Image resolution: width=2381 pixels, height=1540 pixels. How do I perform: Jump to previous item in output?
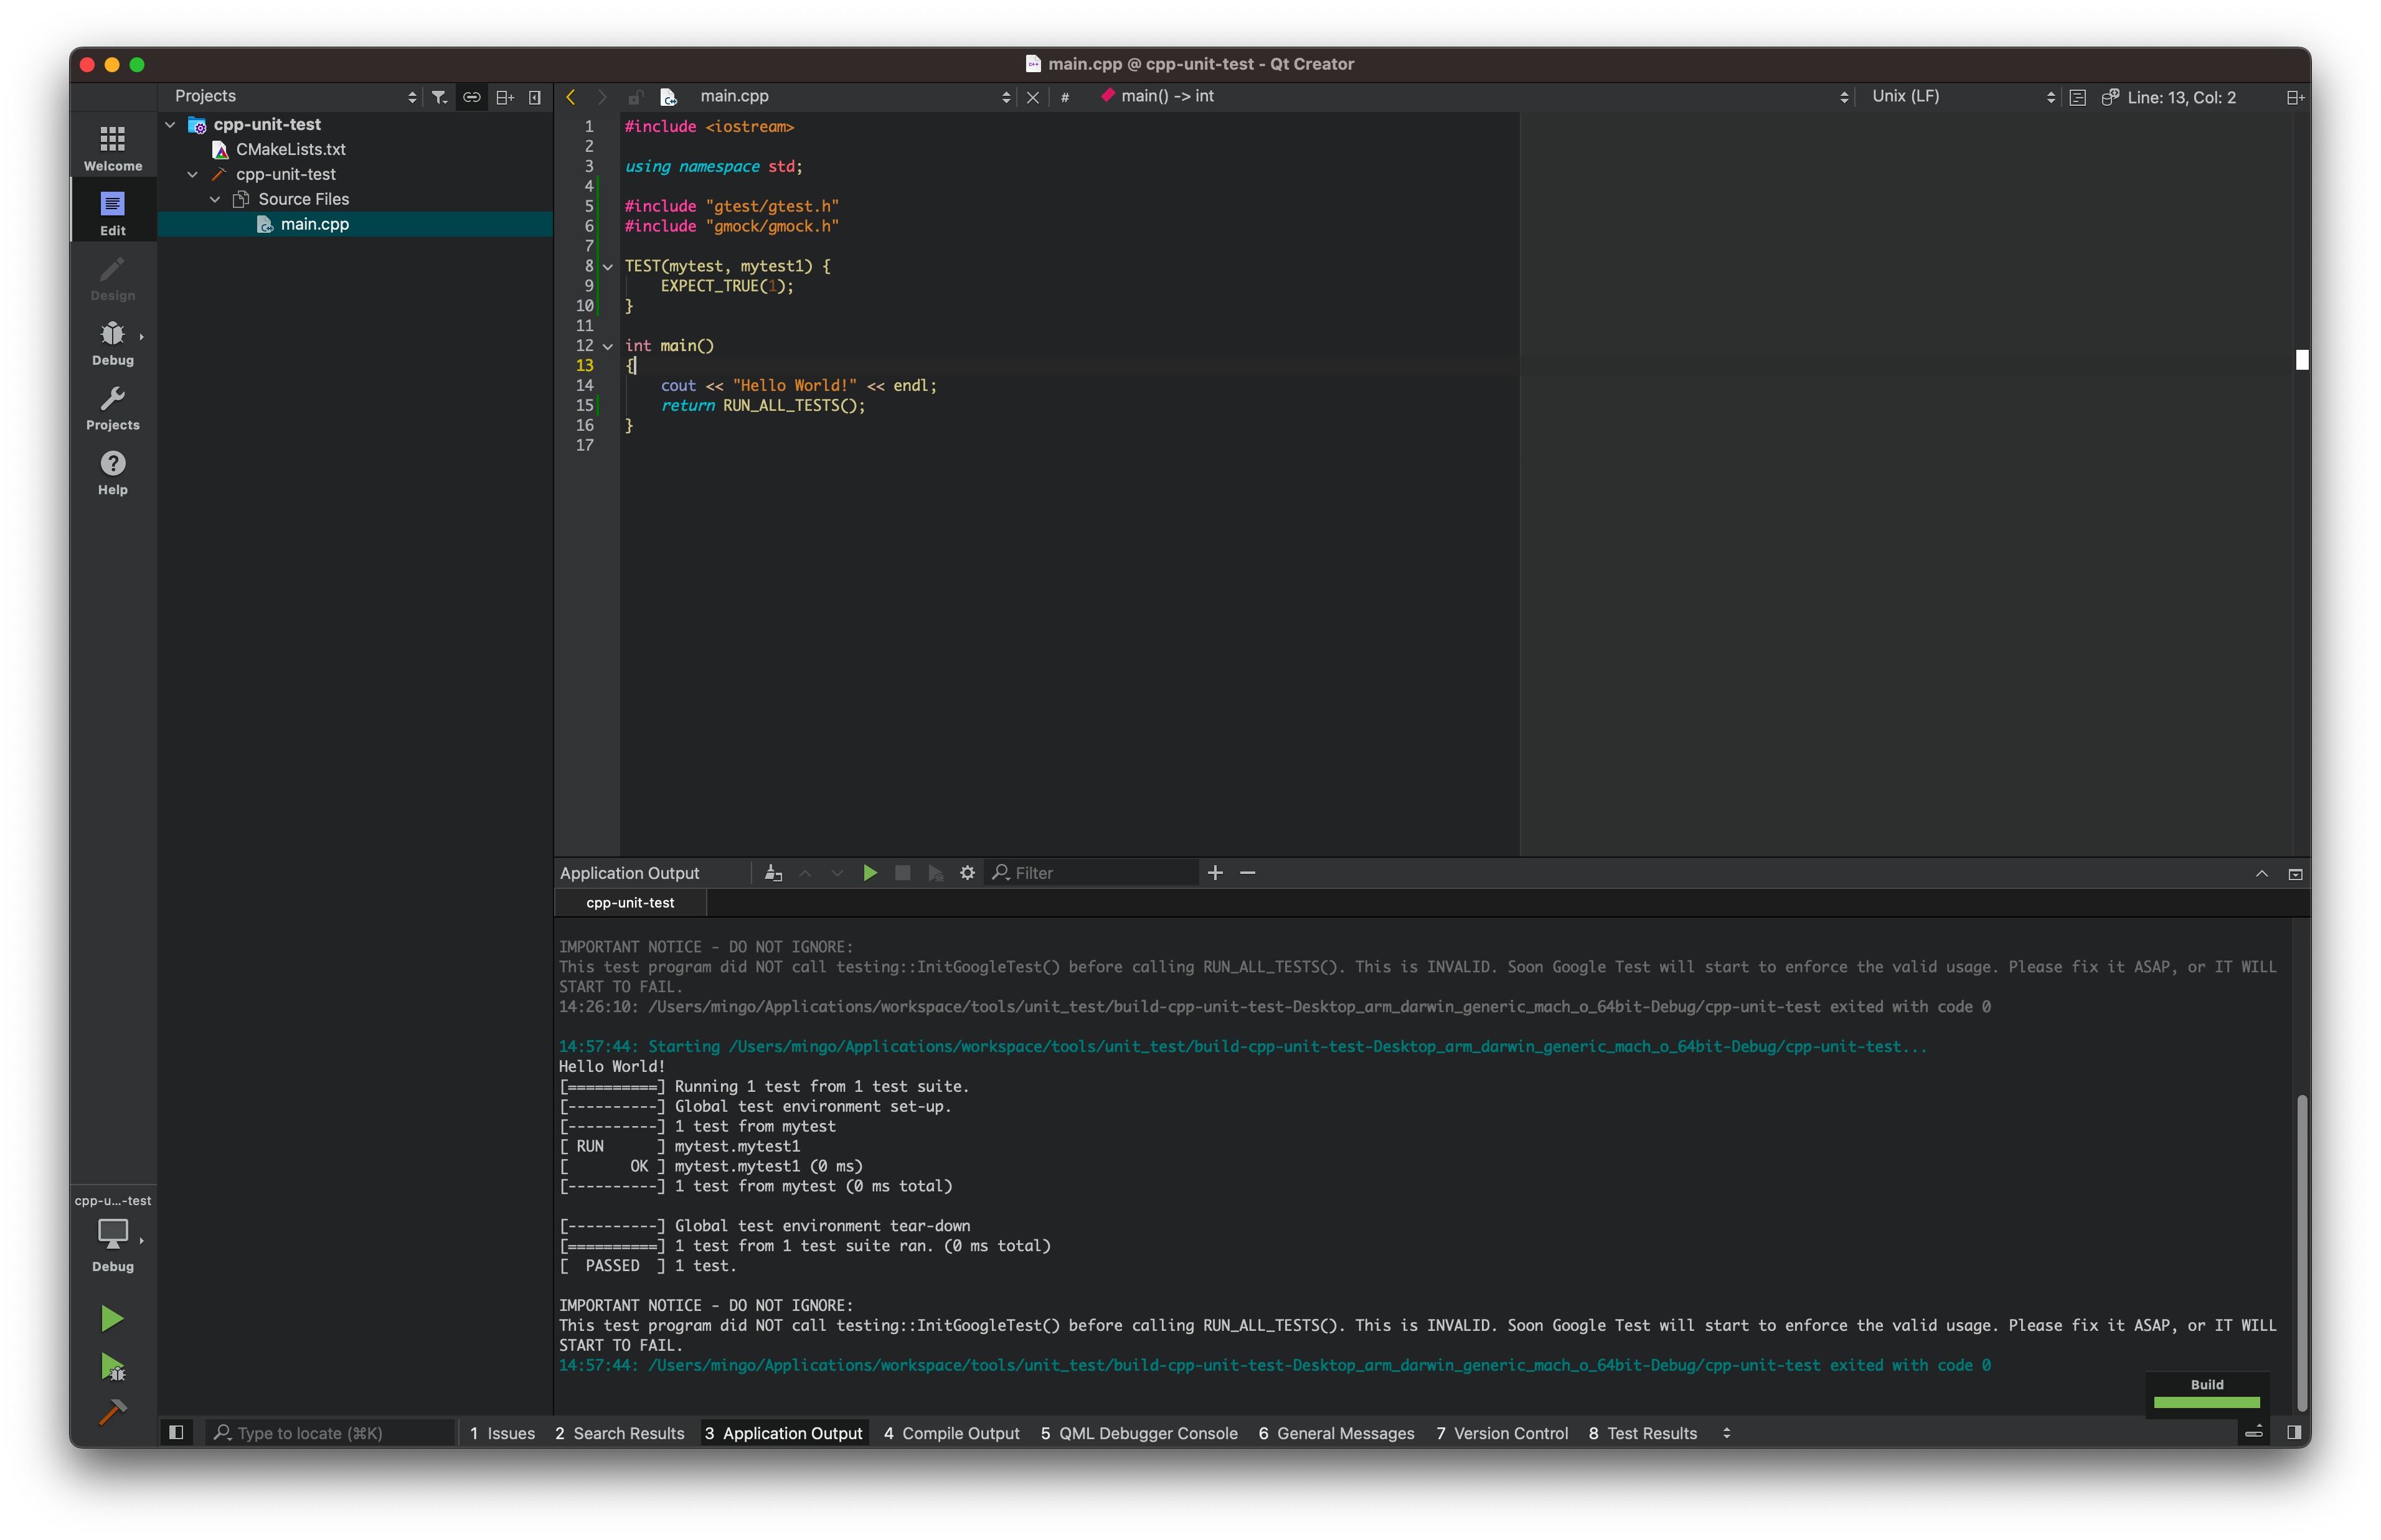click(x=805, y=873)
